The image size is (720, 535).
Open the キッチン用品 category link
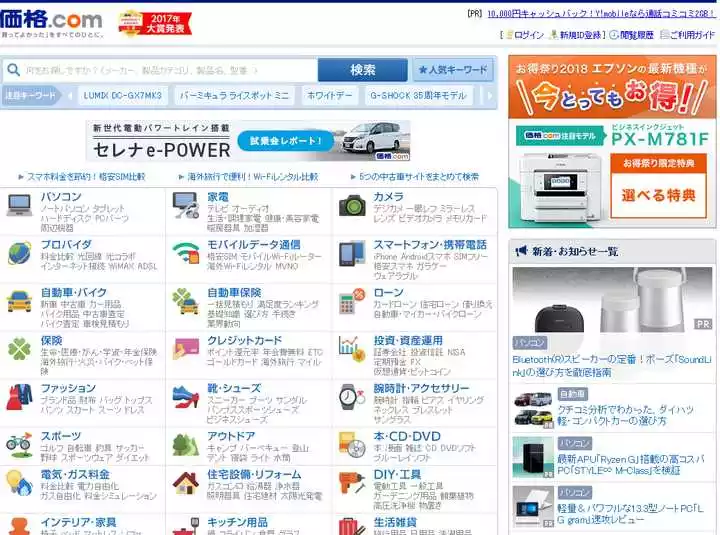click(237, 522)
